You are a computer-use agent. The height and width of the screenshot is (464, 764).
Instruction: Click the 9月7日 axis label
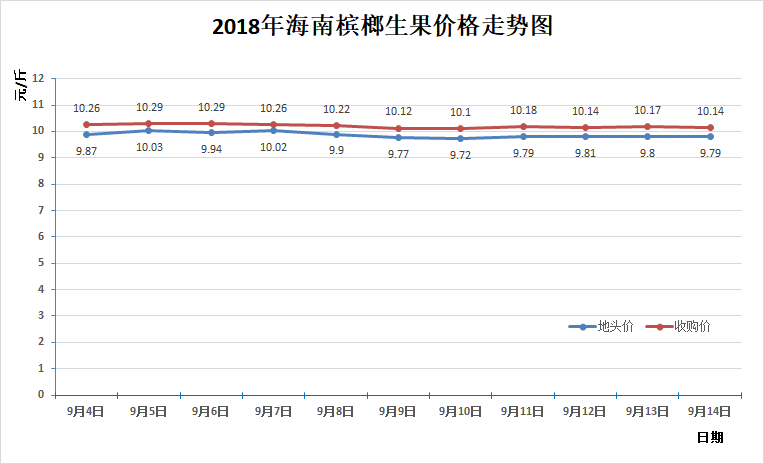[x=273, y=411]
